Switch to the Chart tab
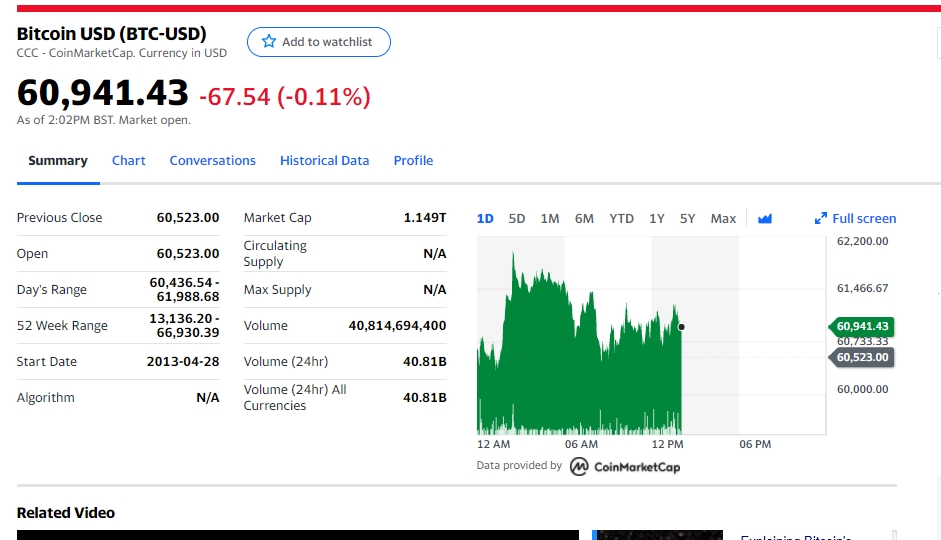This screenshot has height=540, width=941. pyautogui.click(x=128, y=160)
